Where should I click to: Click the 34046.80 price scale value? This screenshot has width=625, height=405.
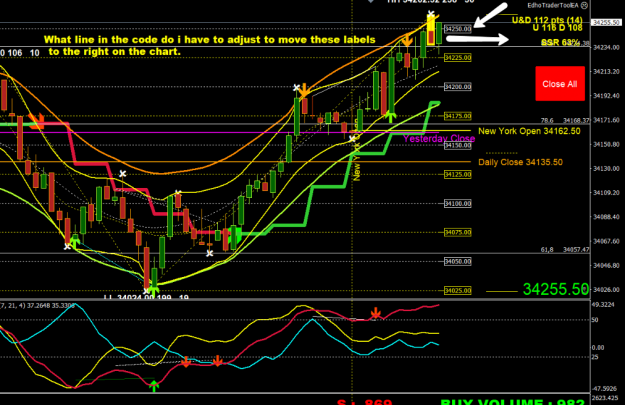coord(606,265)
